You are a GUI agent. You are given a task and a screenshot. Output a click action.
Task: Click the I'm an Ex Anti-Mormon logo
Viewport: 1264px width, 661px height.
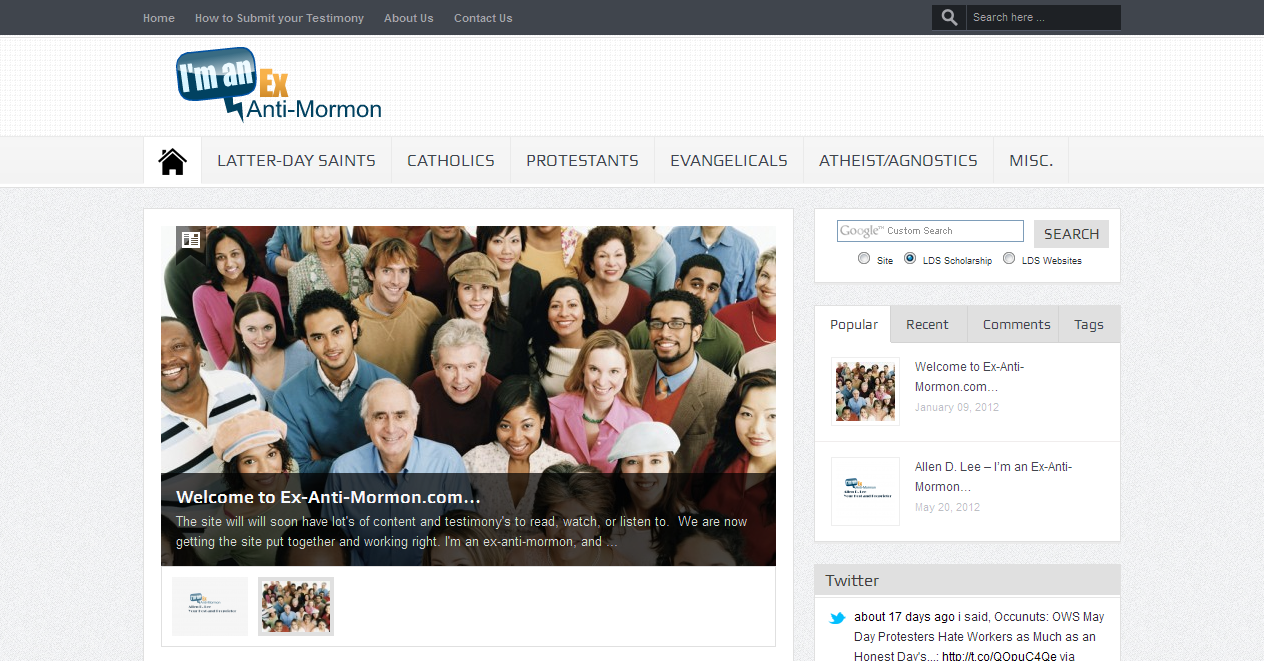click(x=279, y=86)
